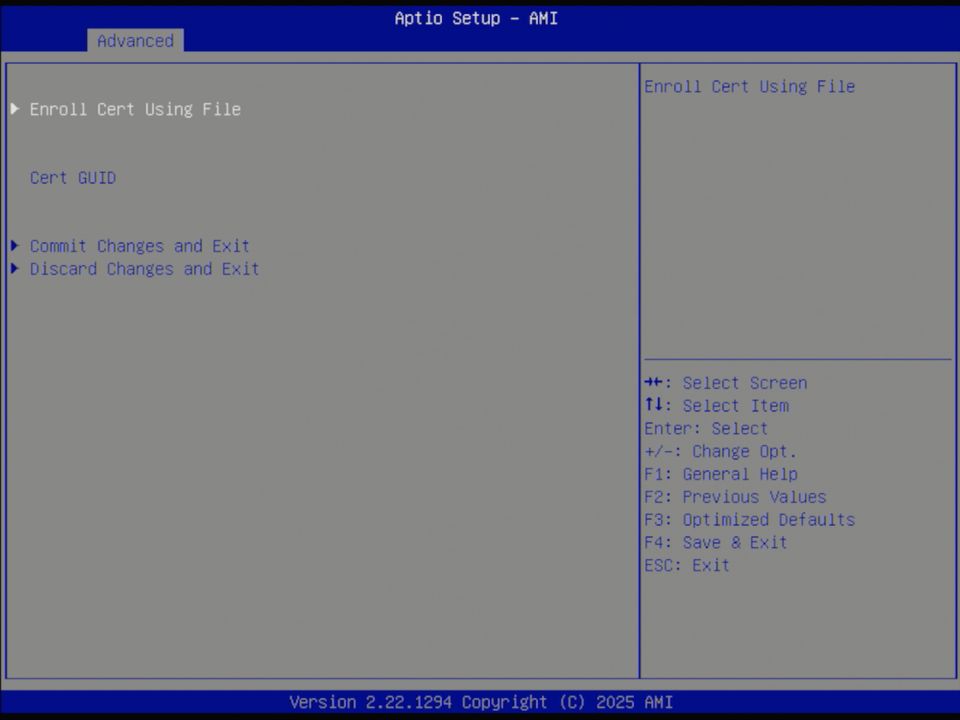Screen dimensions: 960x720
Task: Click the F4: Save and Exit hint
Action: coord(716,542)
